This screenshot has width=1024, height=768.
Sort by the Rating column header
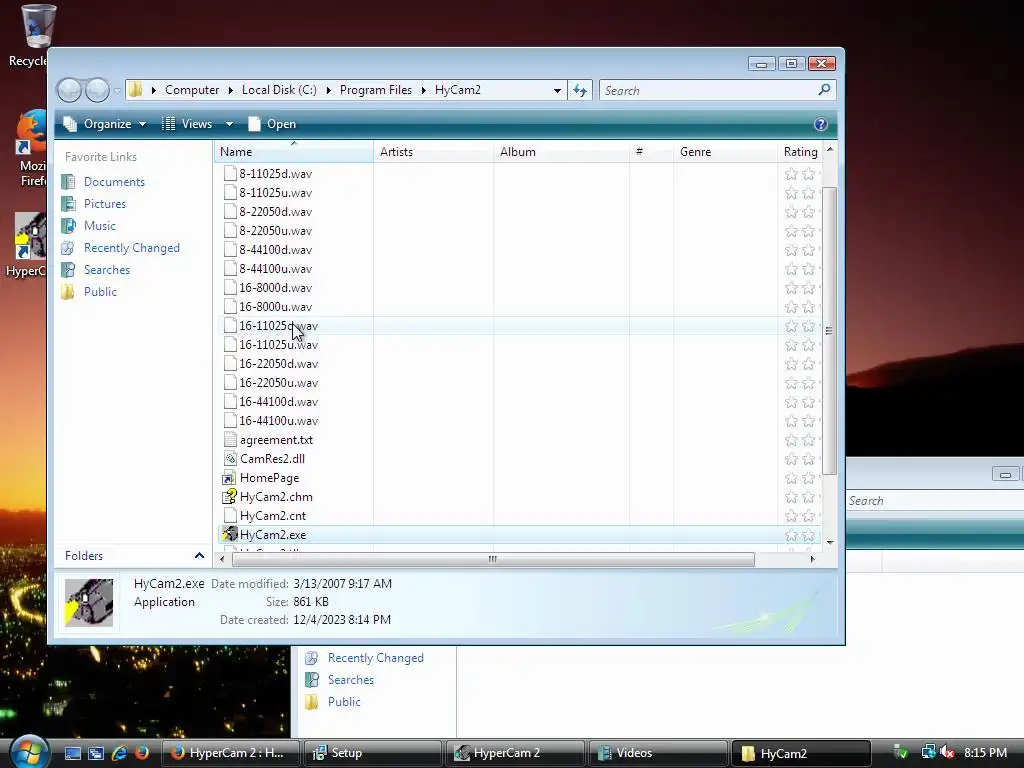(799, 152)
